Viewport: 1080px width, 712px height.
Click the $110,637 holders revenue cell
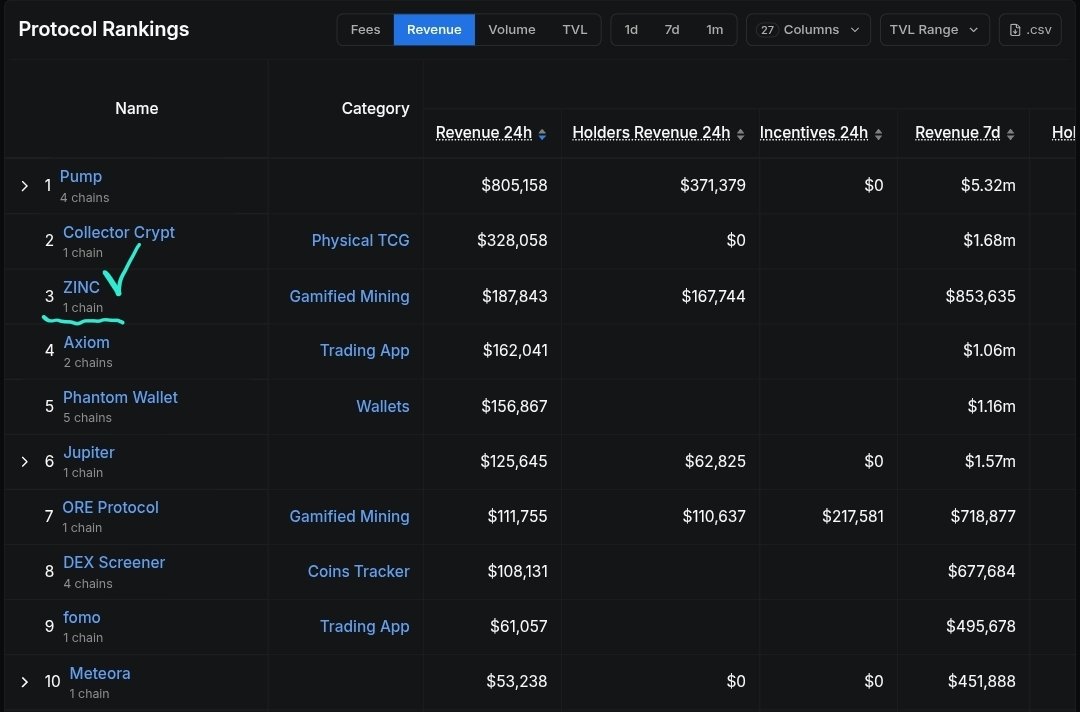click(x=714, y=516)
